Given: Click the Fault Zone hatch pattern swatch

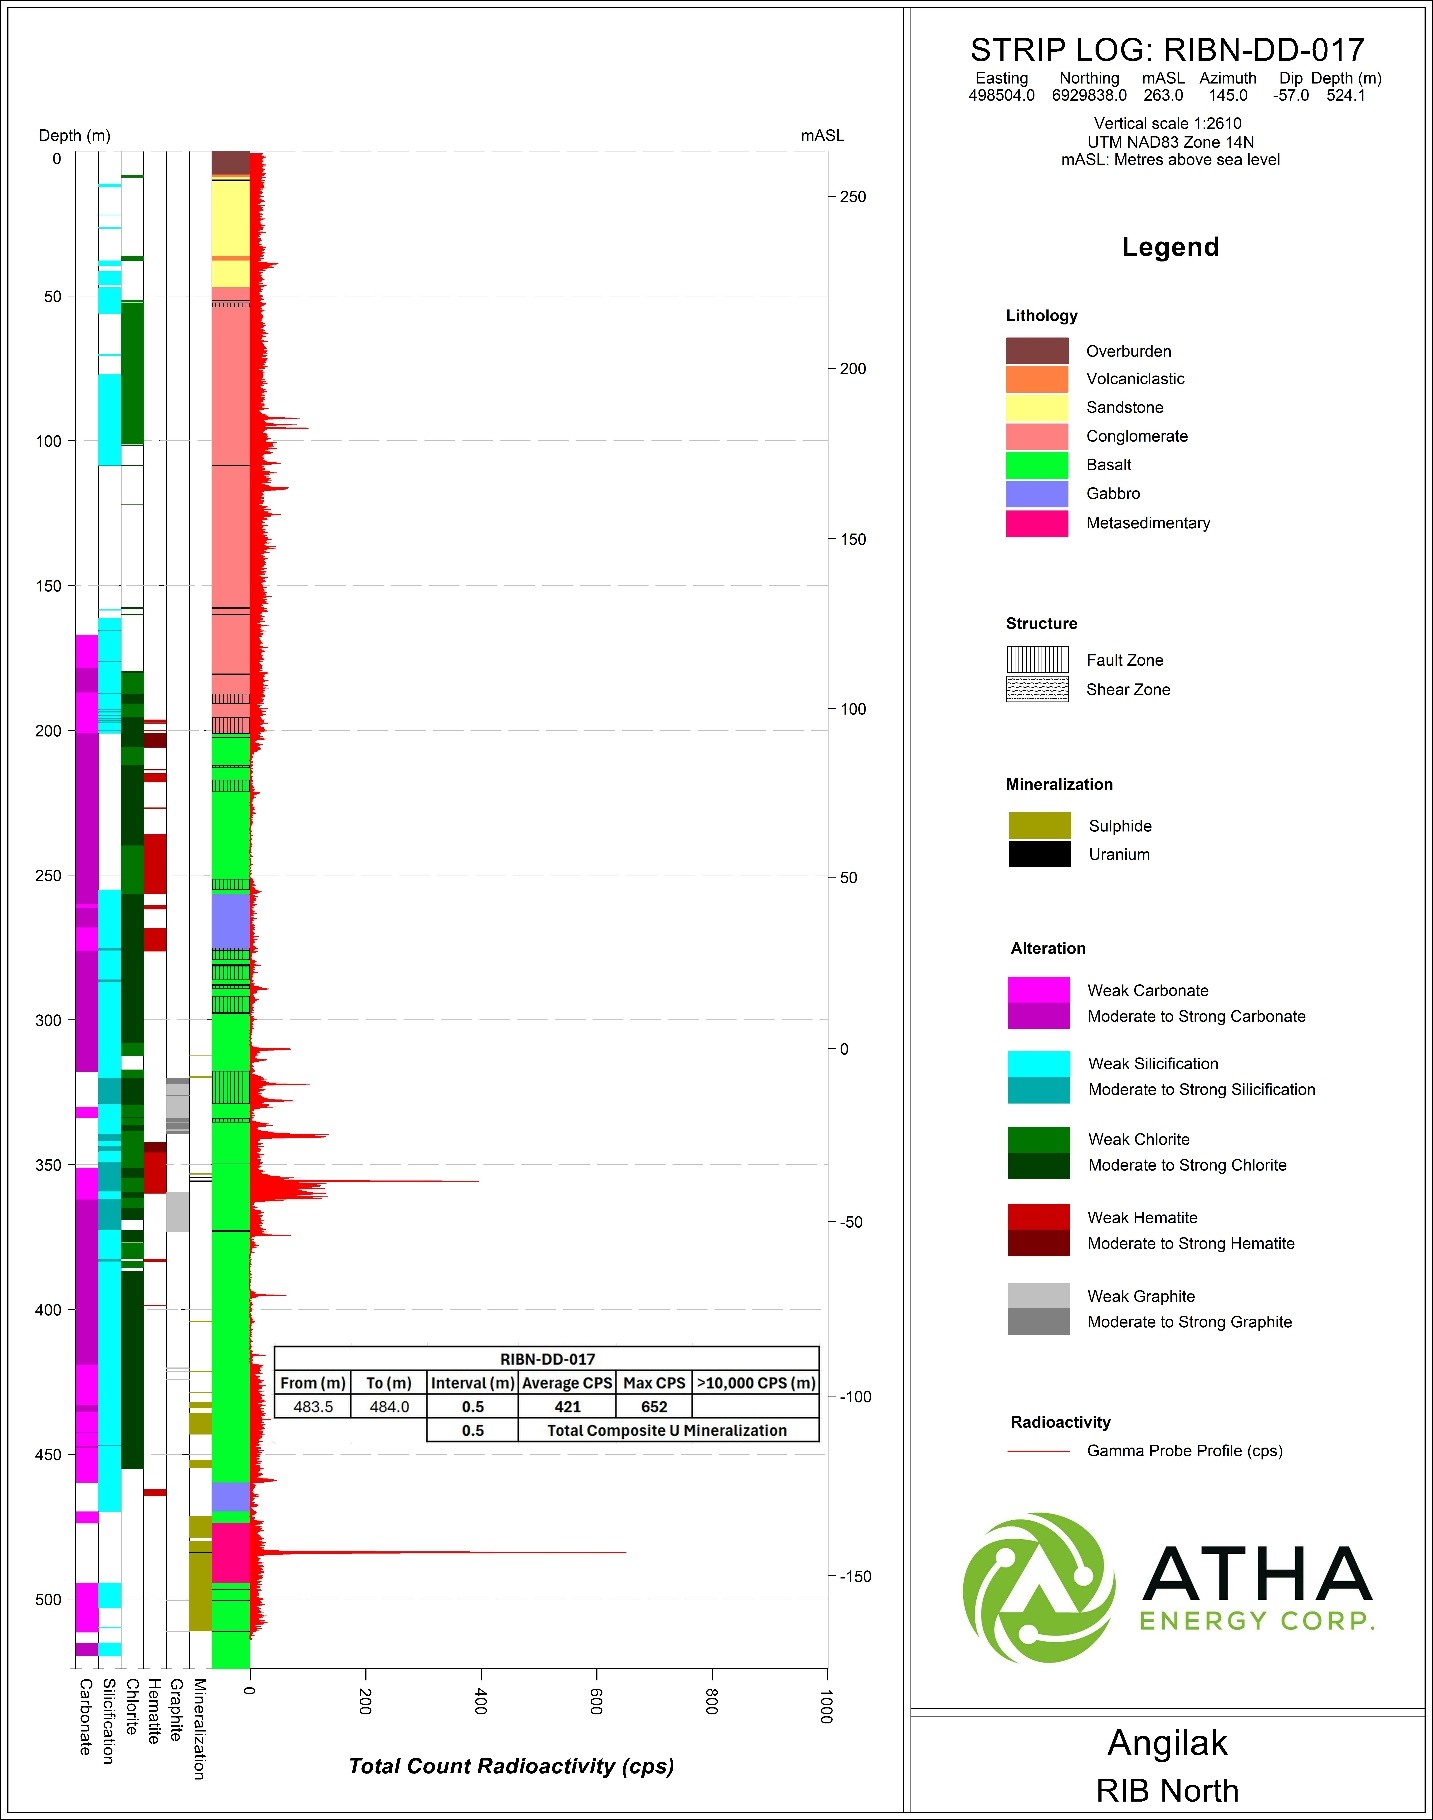Looking at the screenshot, I should click(x=1037, y=660).
